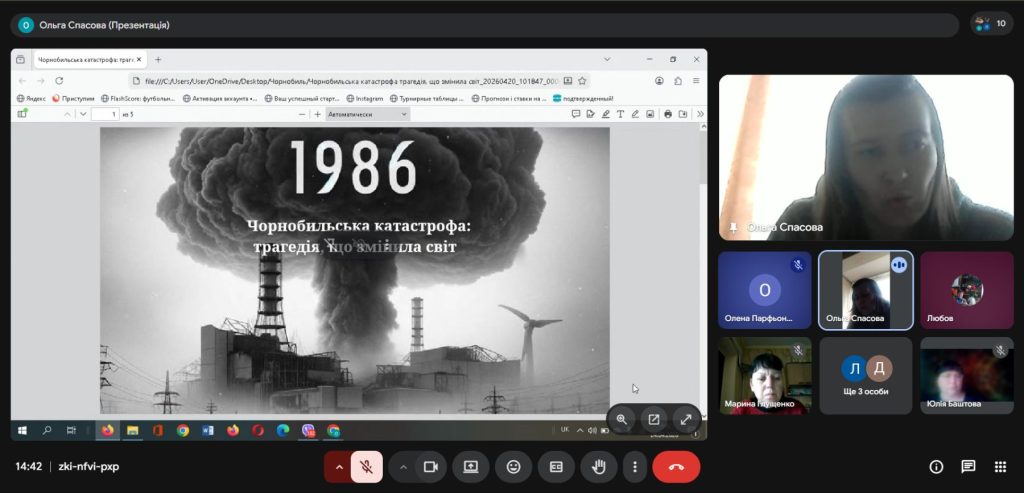Turn the camera on or off
This screenshot has height=493, width=1024.
pyautogui.click(x=431, y=467)
